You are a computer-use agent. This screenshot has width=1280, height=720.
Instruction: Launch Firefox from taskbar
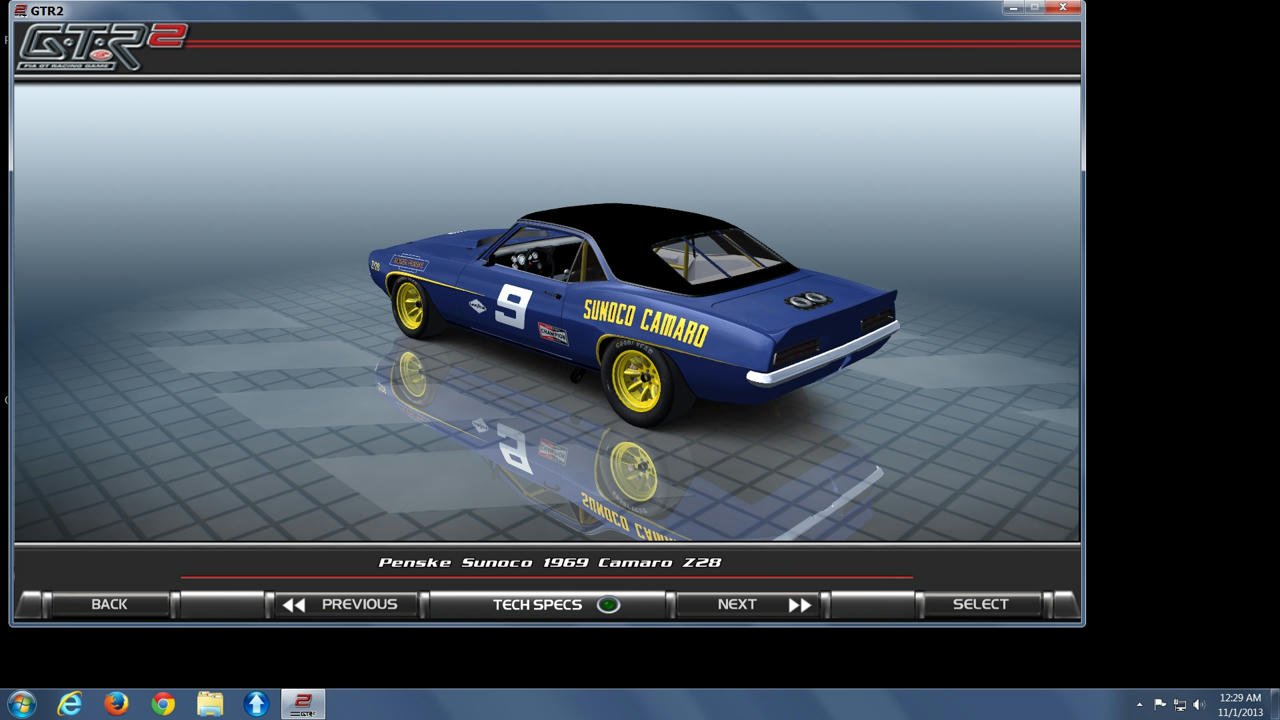[x=116, y=704]
